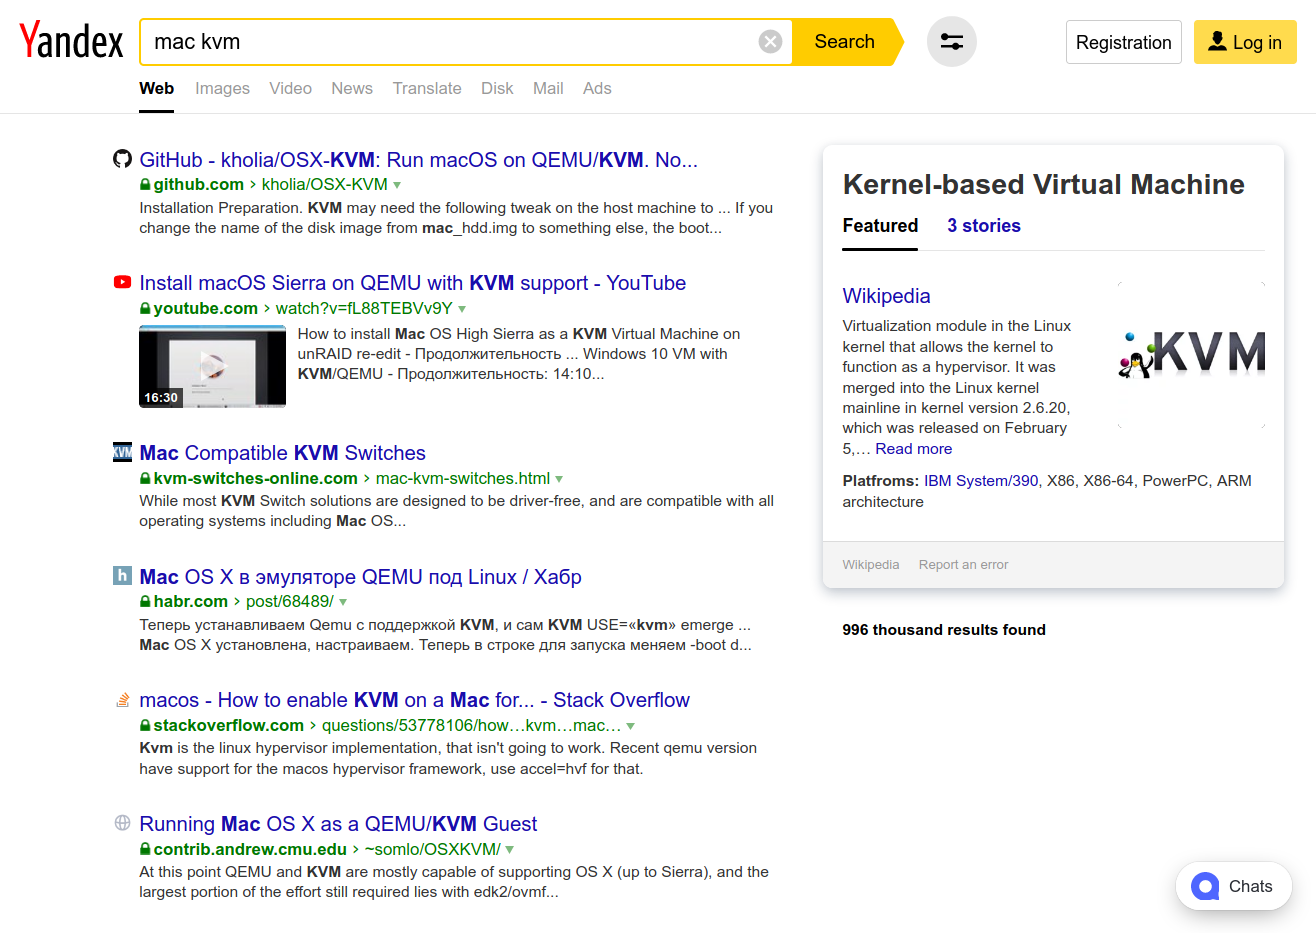Click the lock icon before youtube.com

pyautogui.click(x=145, y=309)
